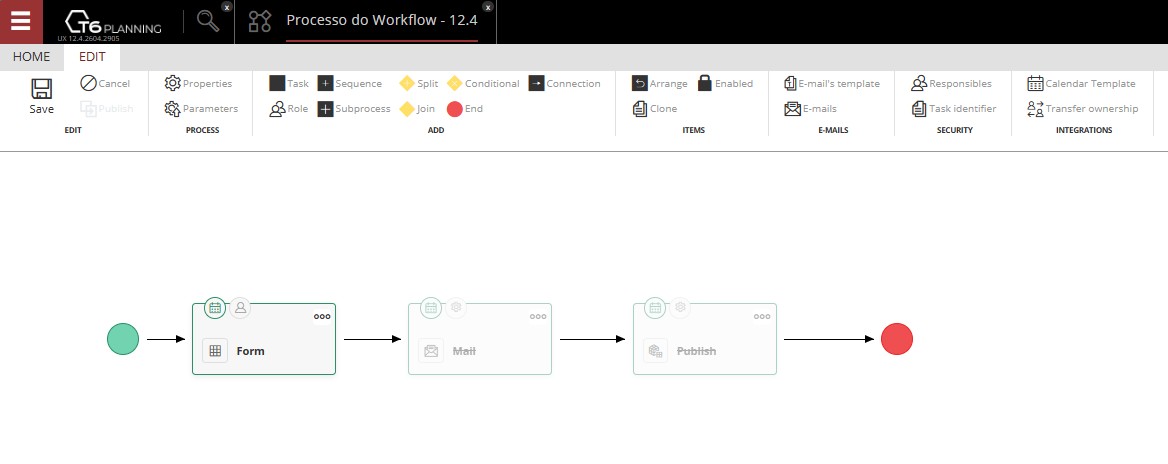Open the red hamburger main menu
Screen dimensions: 1168x464
(x=21, y=22)
